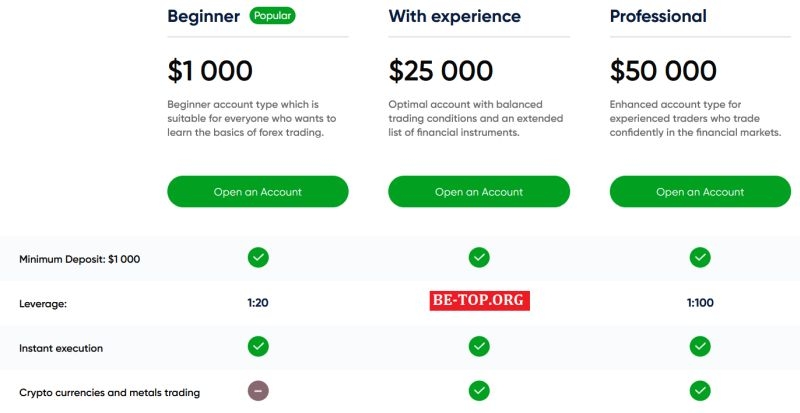
Task: Click the green Popular badge
Action: (x=273, y=16)
